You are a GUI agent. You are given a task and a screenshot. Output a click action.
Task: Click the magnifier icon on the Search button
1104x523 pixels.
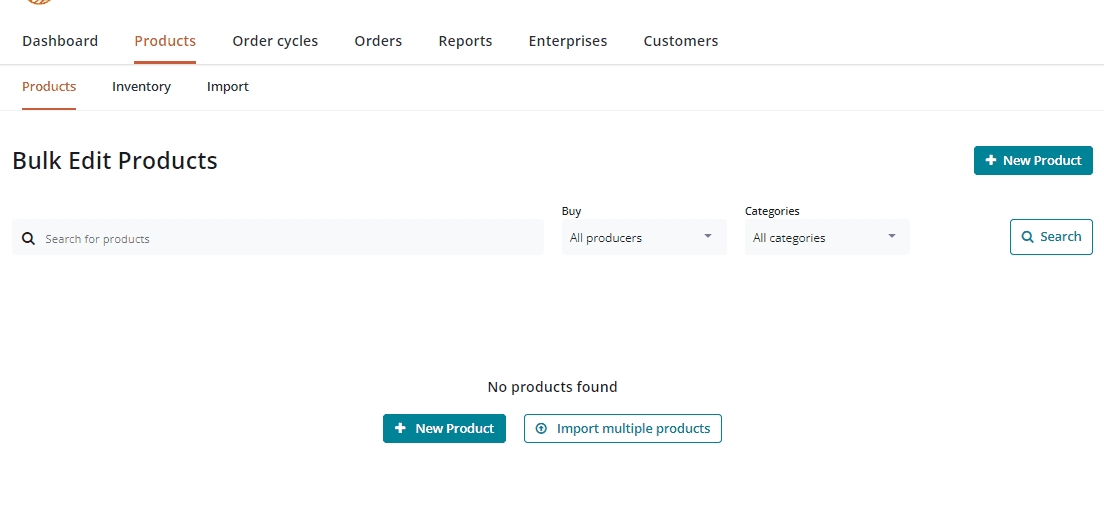[x=1027, y=238]
